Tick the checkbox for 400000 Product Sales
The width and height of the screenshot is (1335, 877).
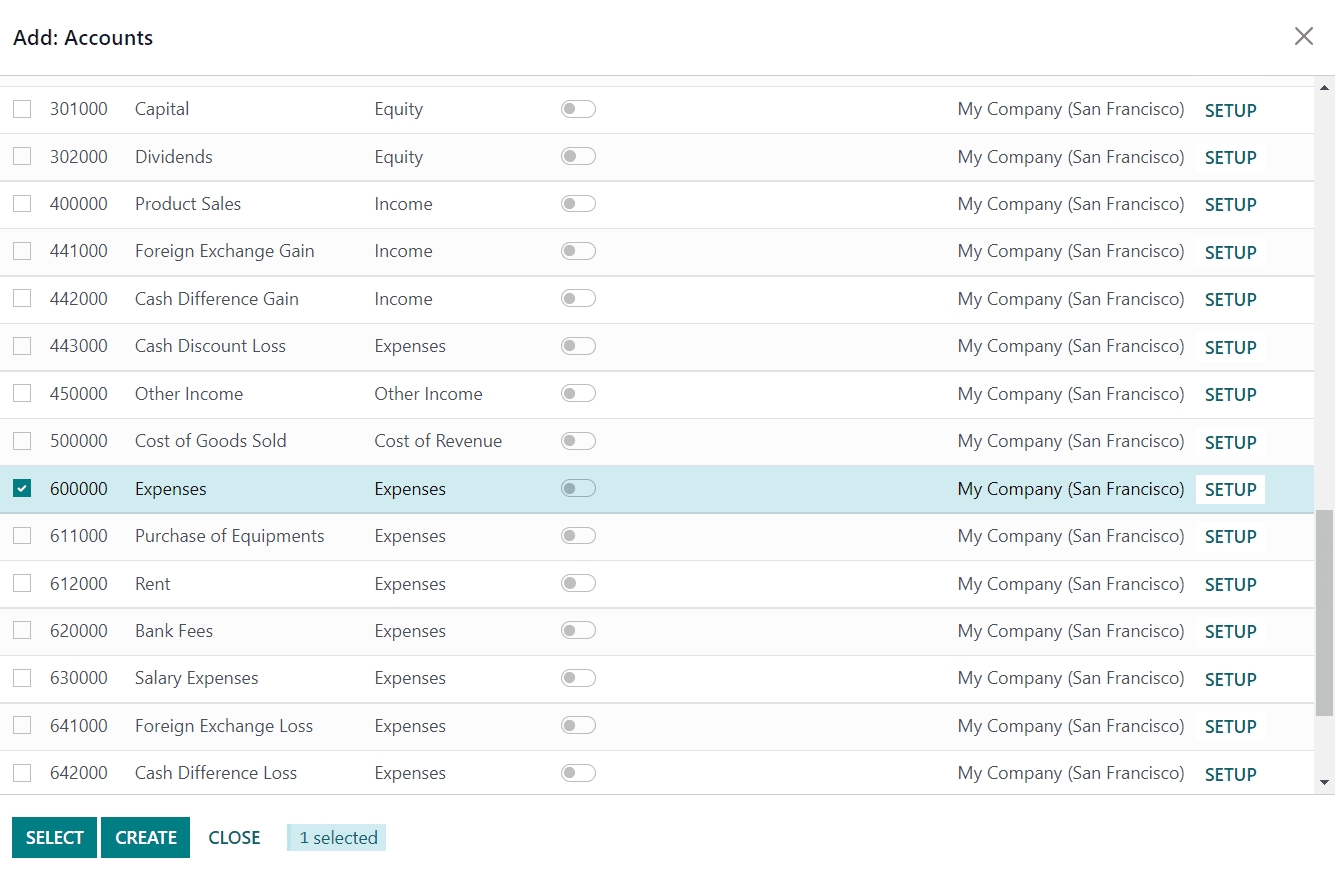coord(22,204)
